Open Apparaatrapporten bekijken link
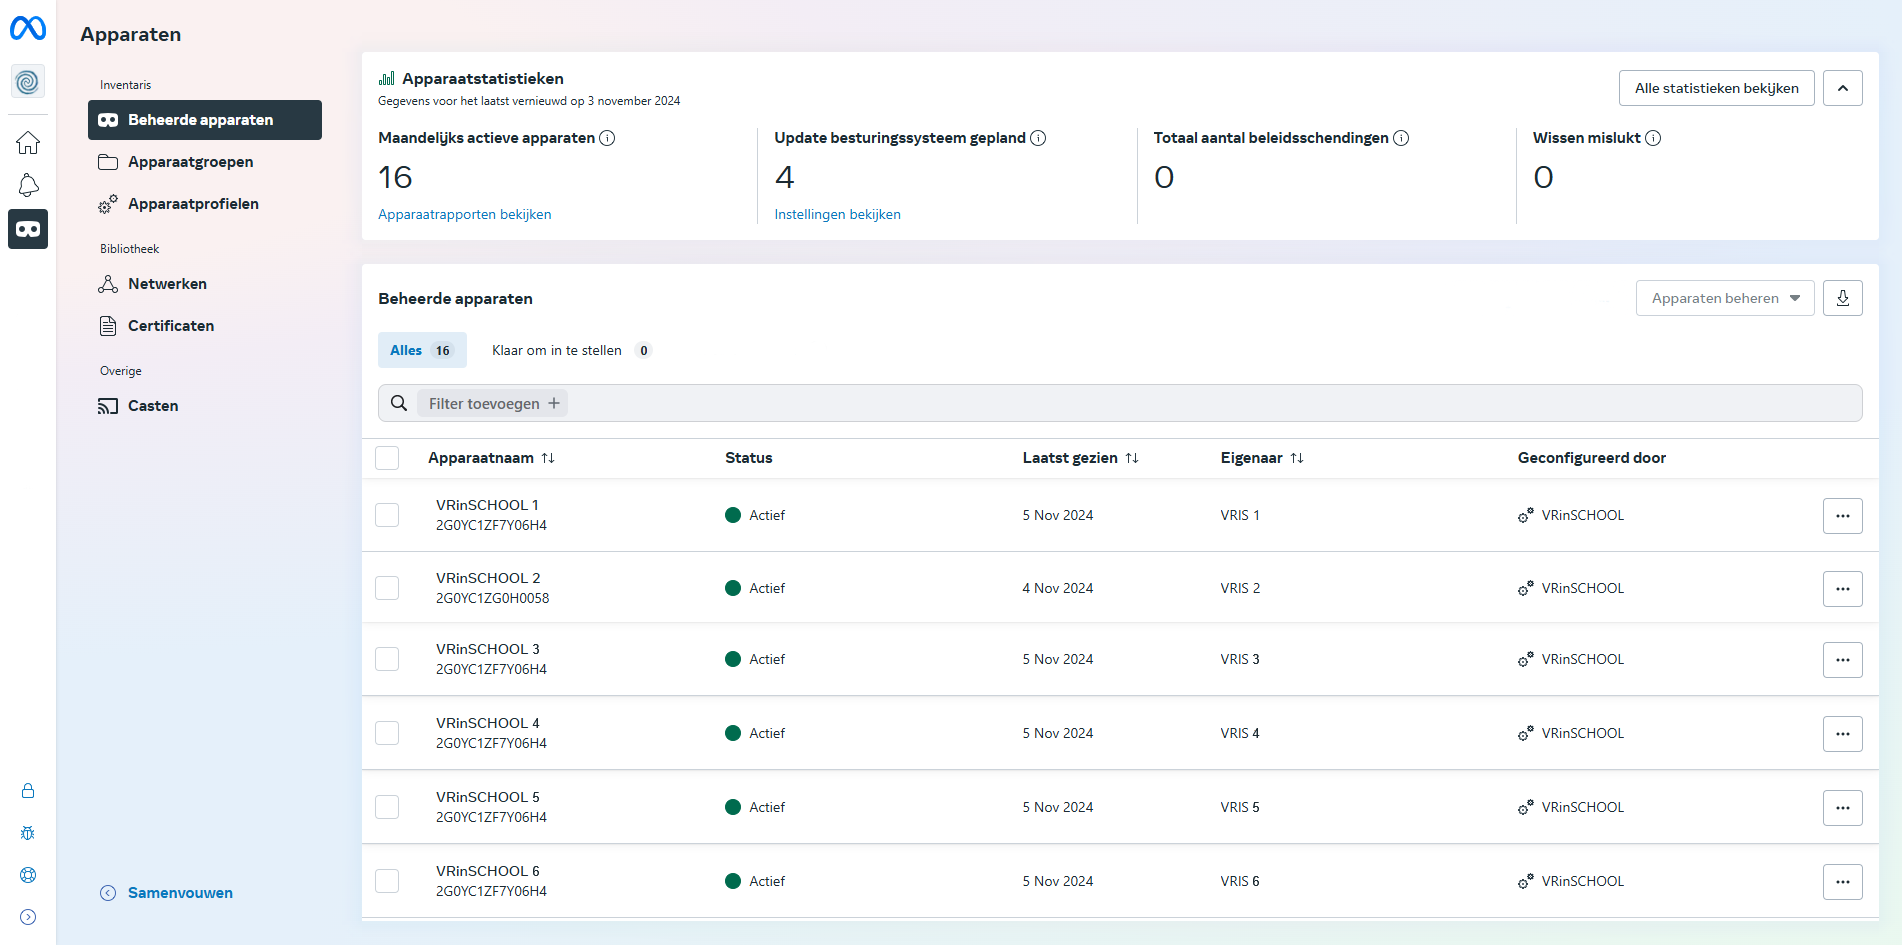Viewport: 1902px width, 945px height. tap(464, 214)
